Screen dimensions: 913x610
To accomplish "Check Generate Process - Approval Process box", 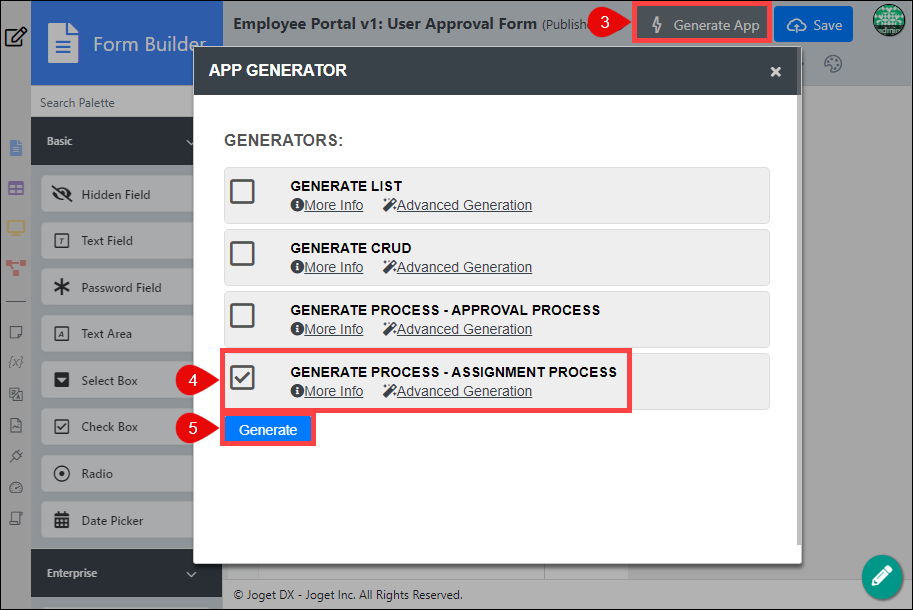I will (242, 315).
